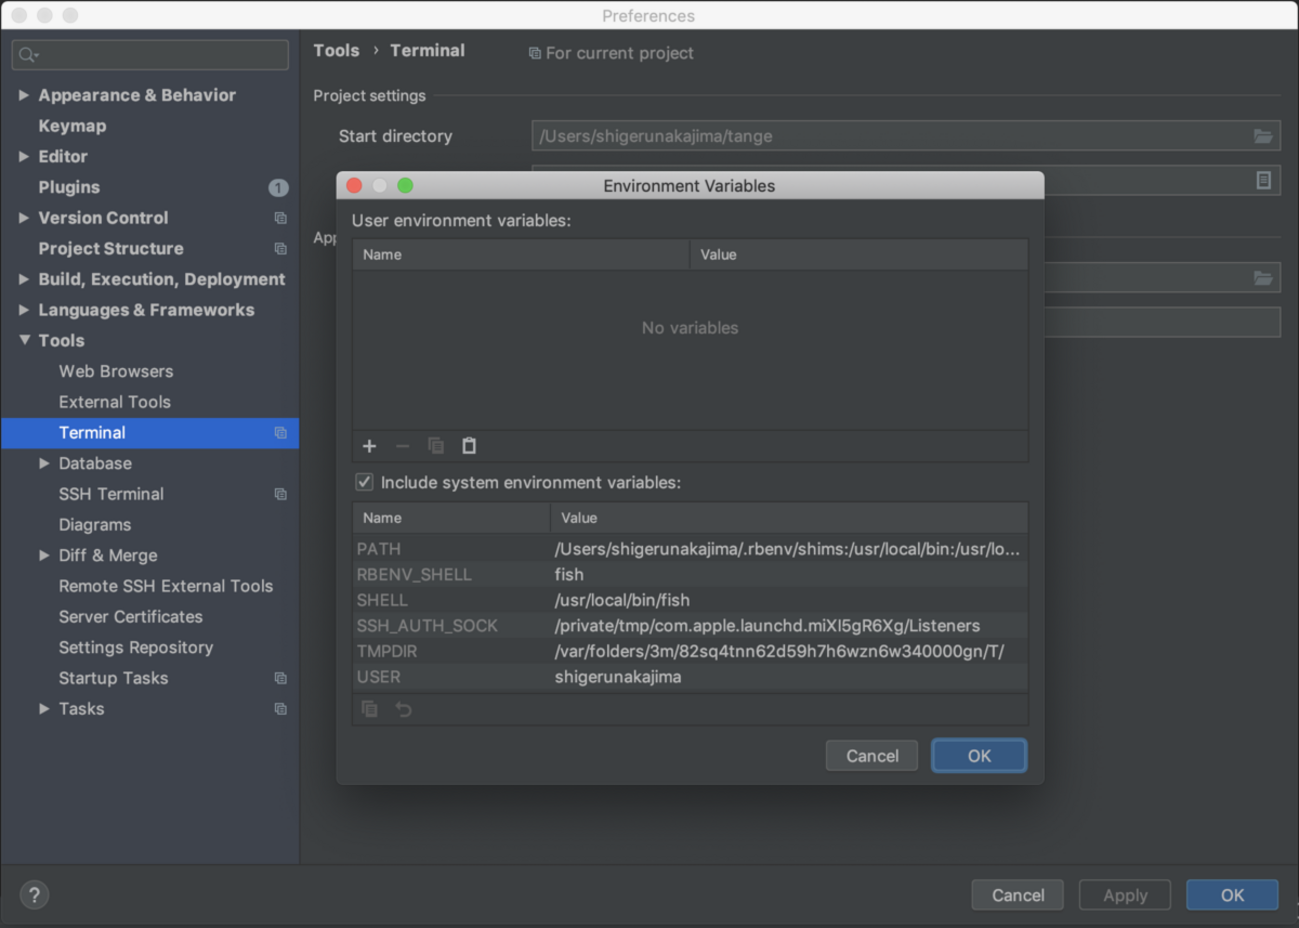The width and height of the screenshot is (1299, 928).
Task: Click the project-level icon beside Version Control
Action: pyautogui.click(x=280, y=218)
